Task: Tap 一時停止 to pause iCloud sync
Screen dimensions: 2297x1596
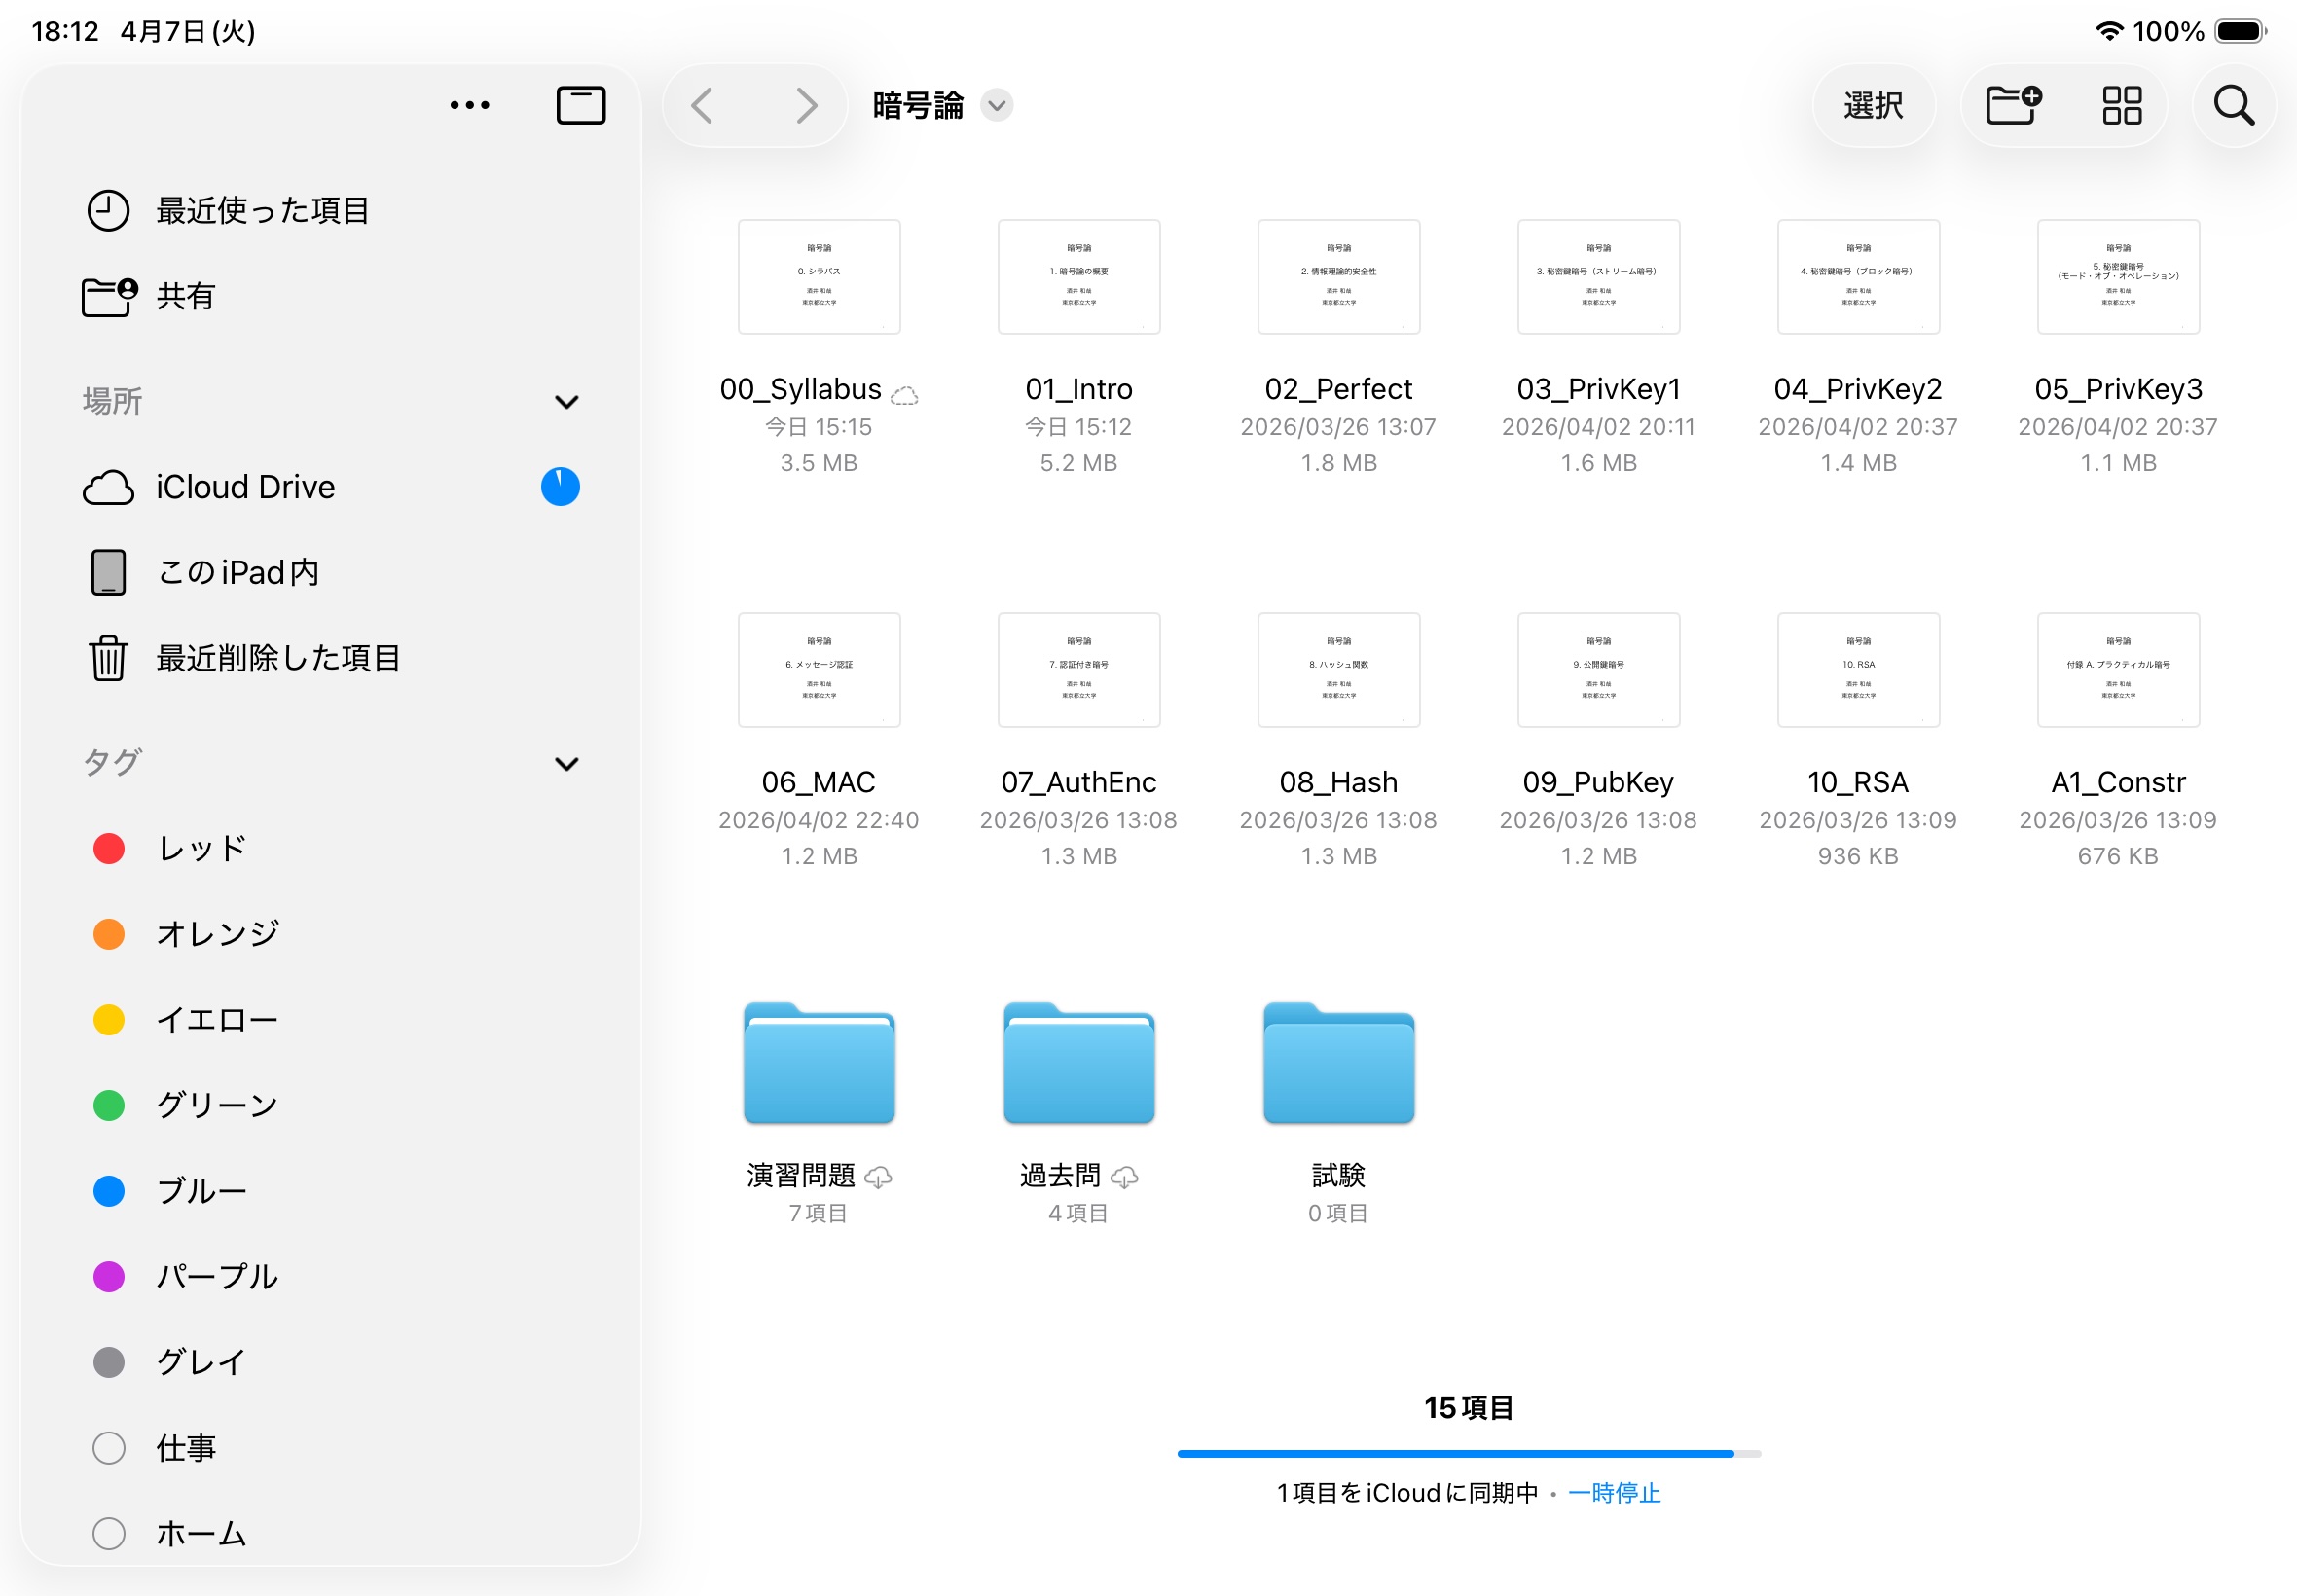Action: (x=1614, y=1493)
